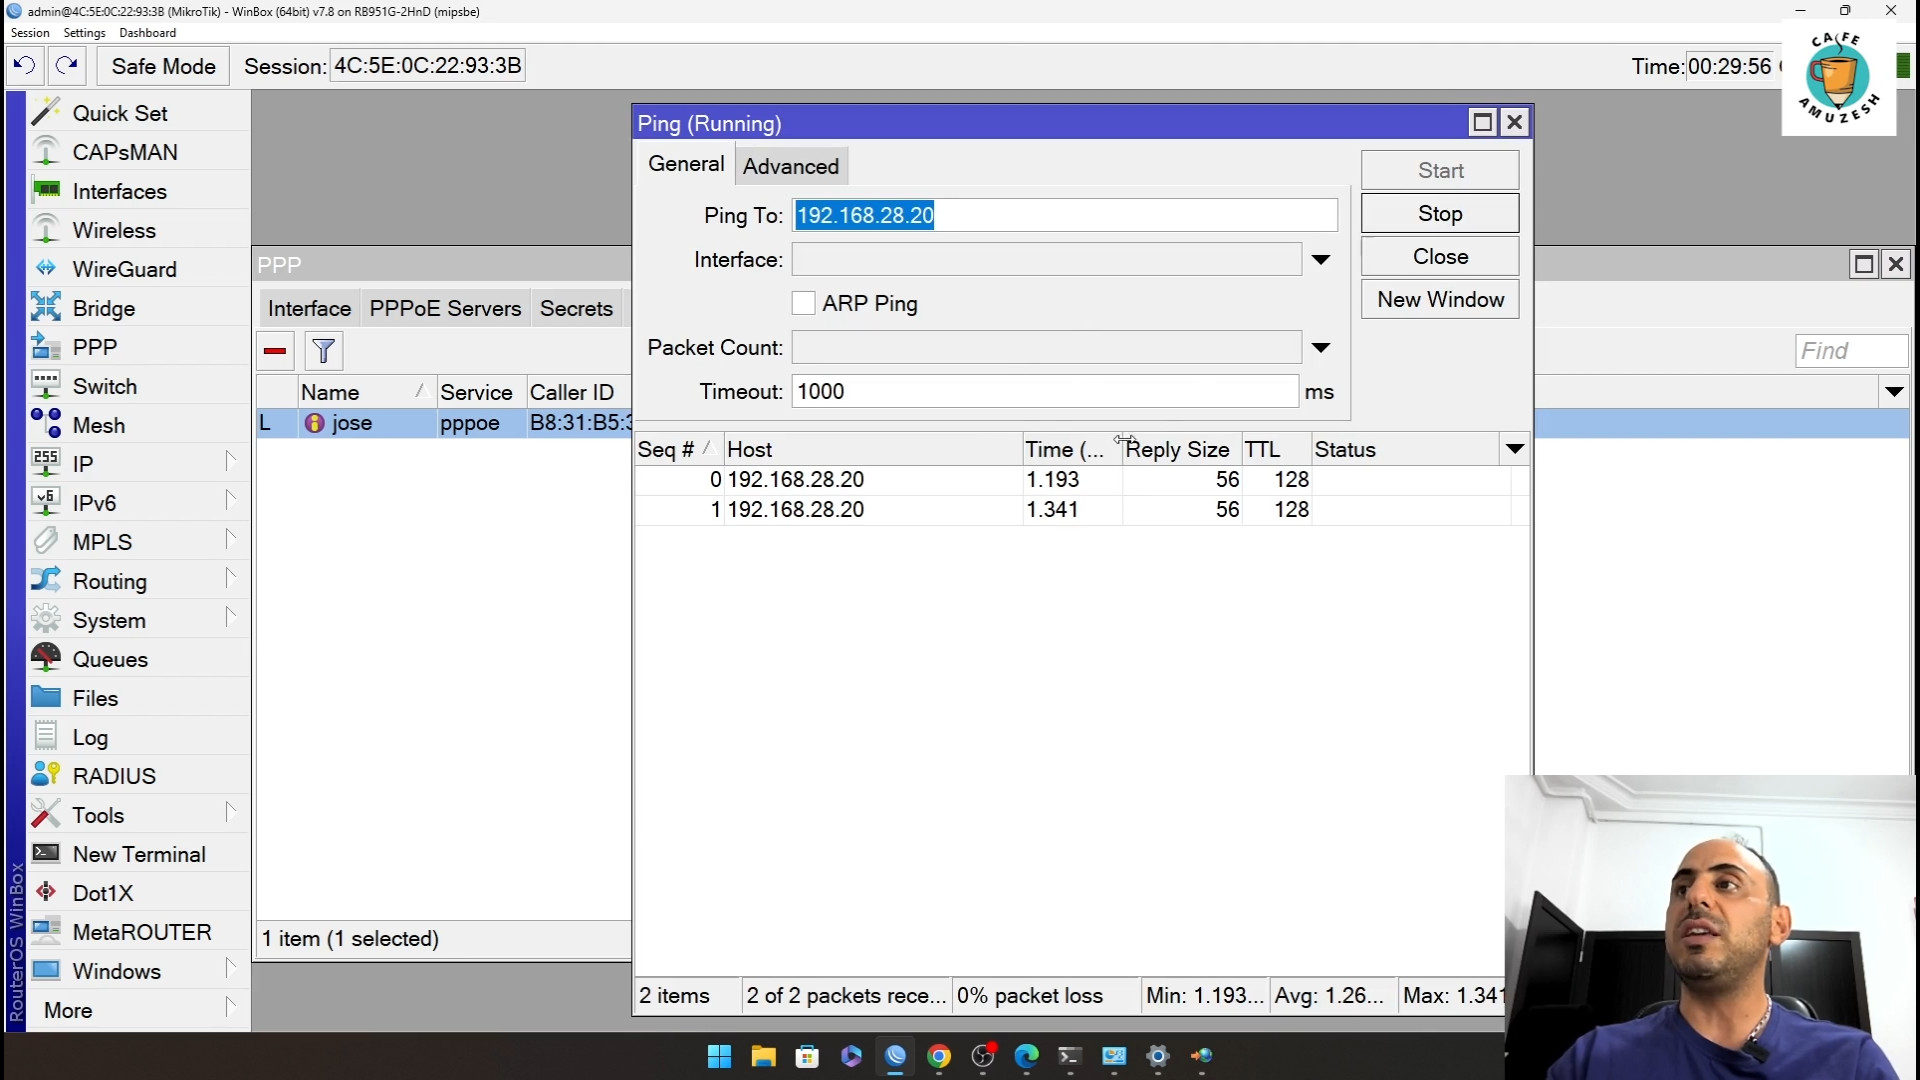Click the filter funnel icon in PPP window
Viewport: 1920px width, 1080px height.
pos(323,351)
